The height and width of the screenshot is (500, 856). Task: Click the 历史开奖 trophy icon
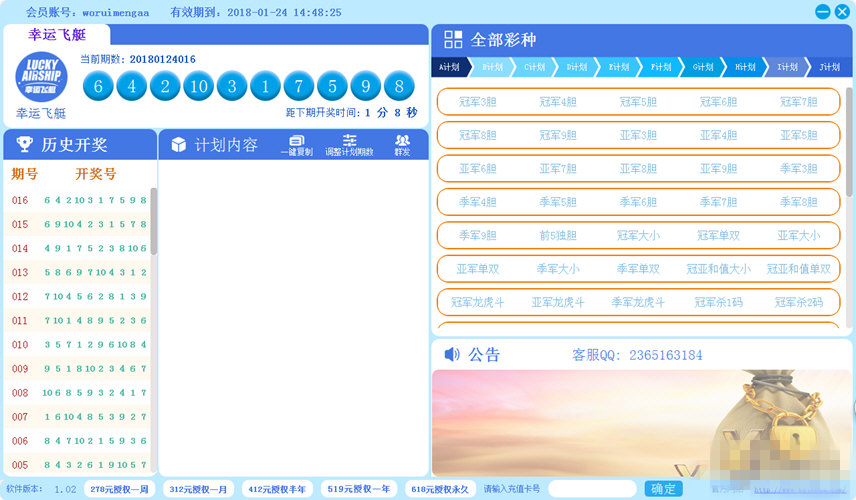[x=25, y=144]
